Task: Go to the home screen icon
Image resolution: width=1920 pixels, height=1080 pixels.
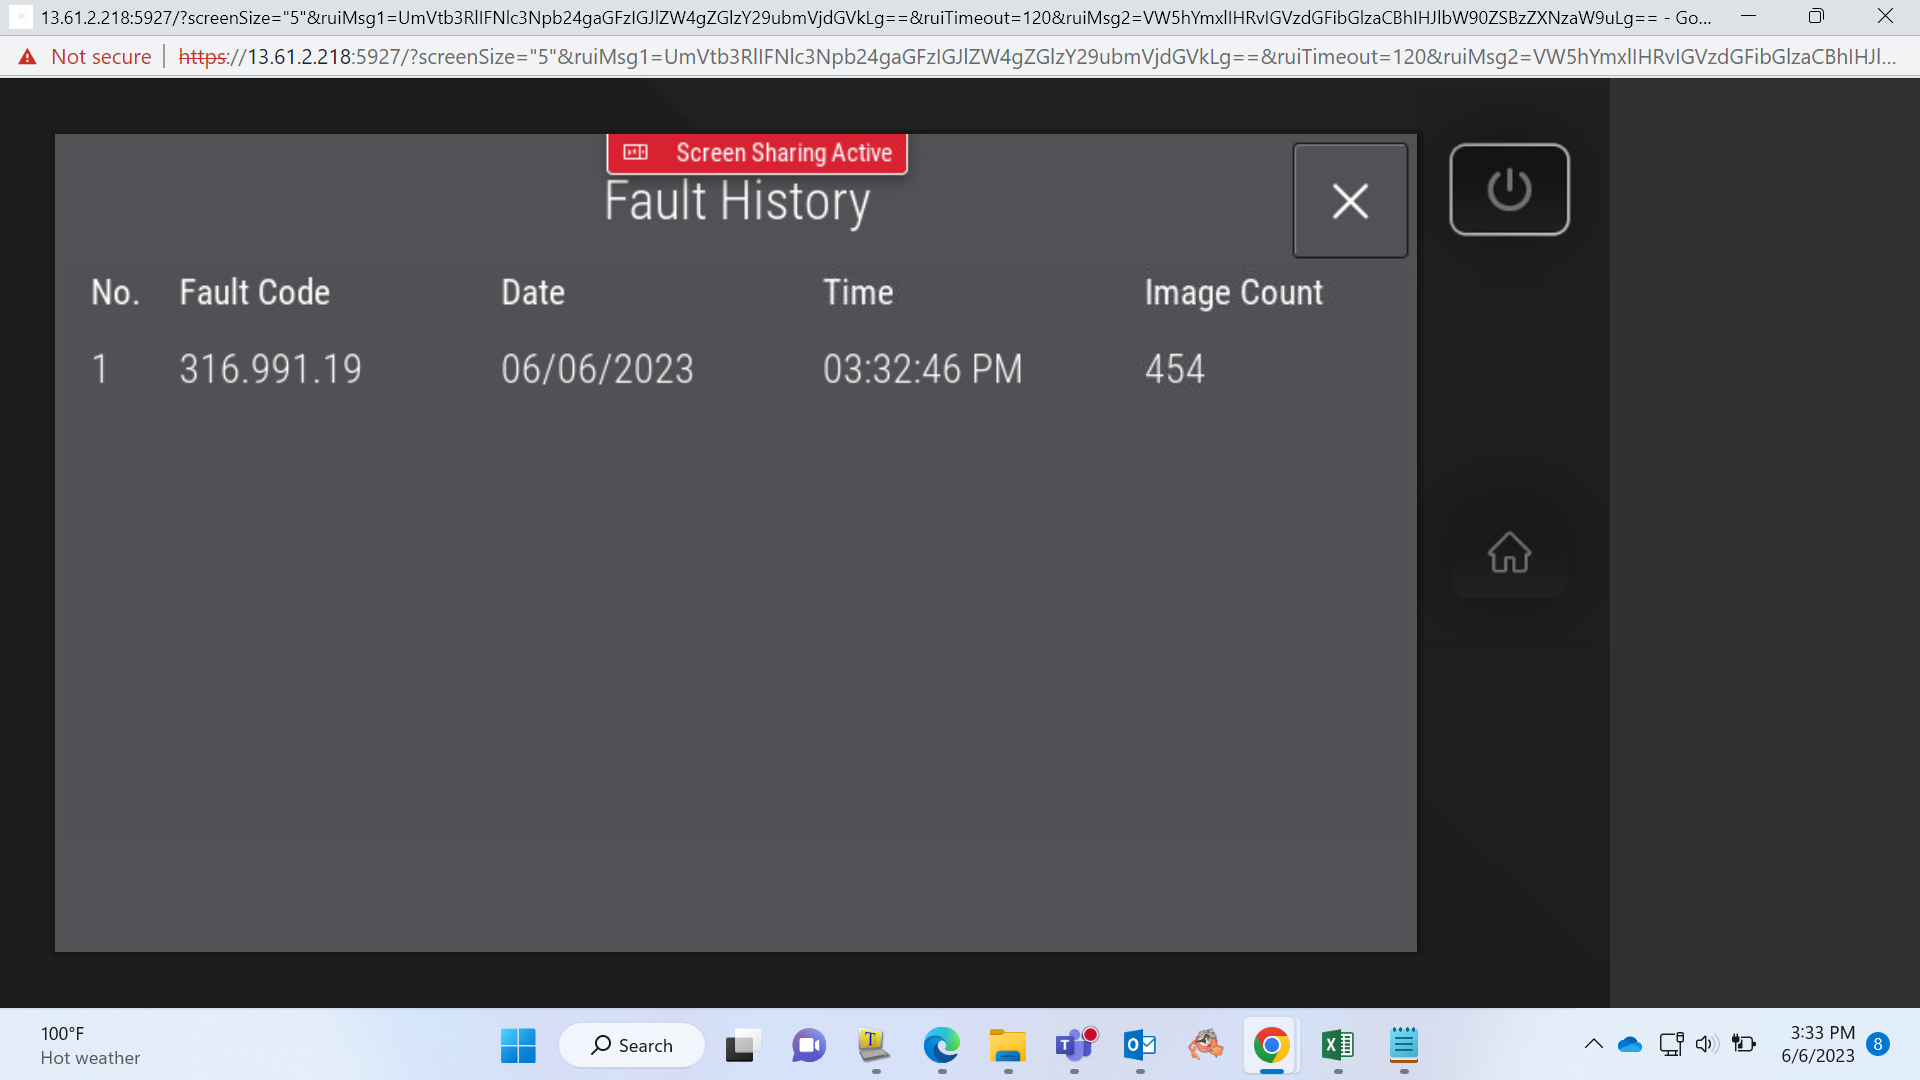Action: [x=1509, y=552]
